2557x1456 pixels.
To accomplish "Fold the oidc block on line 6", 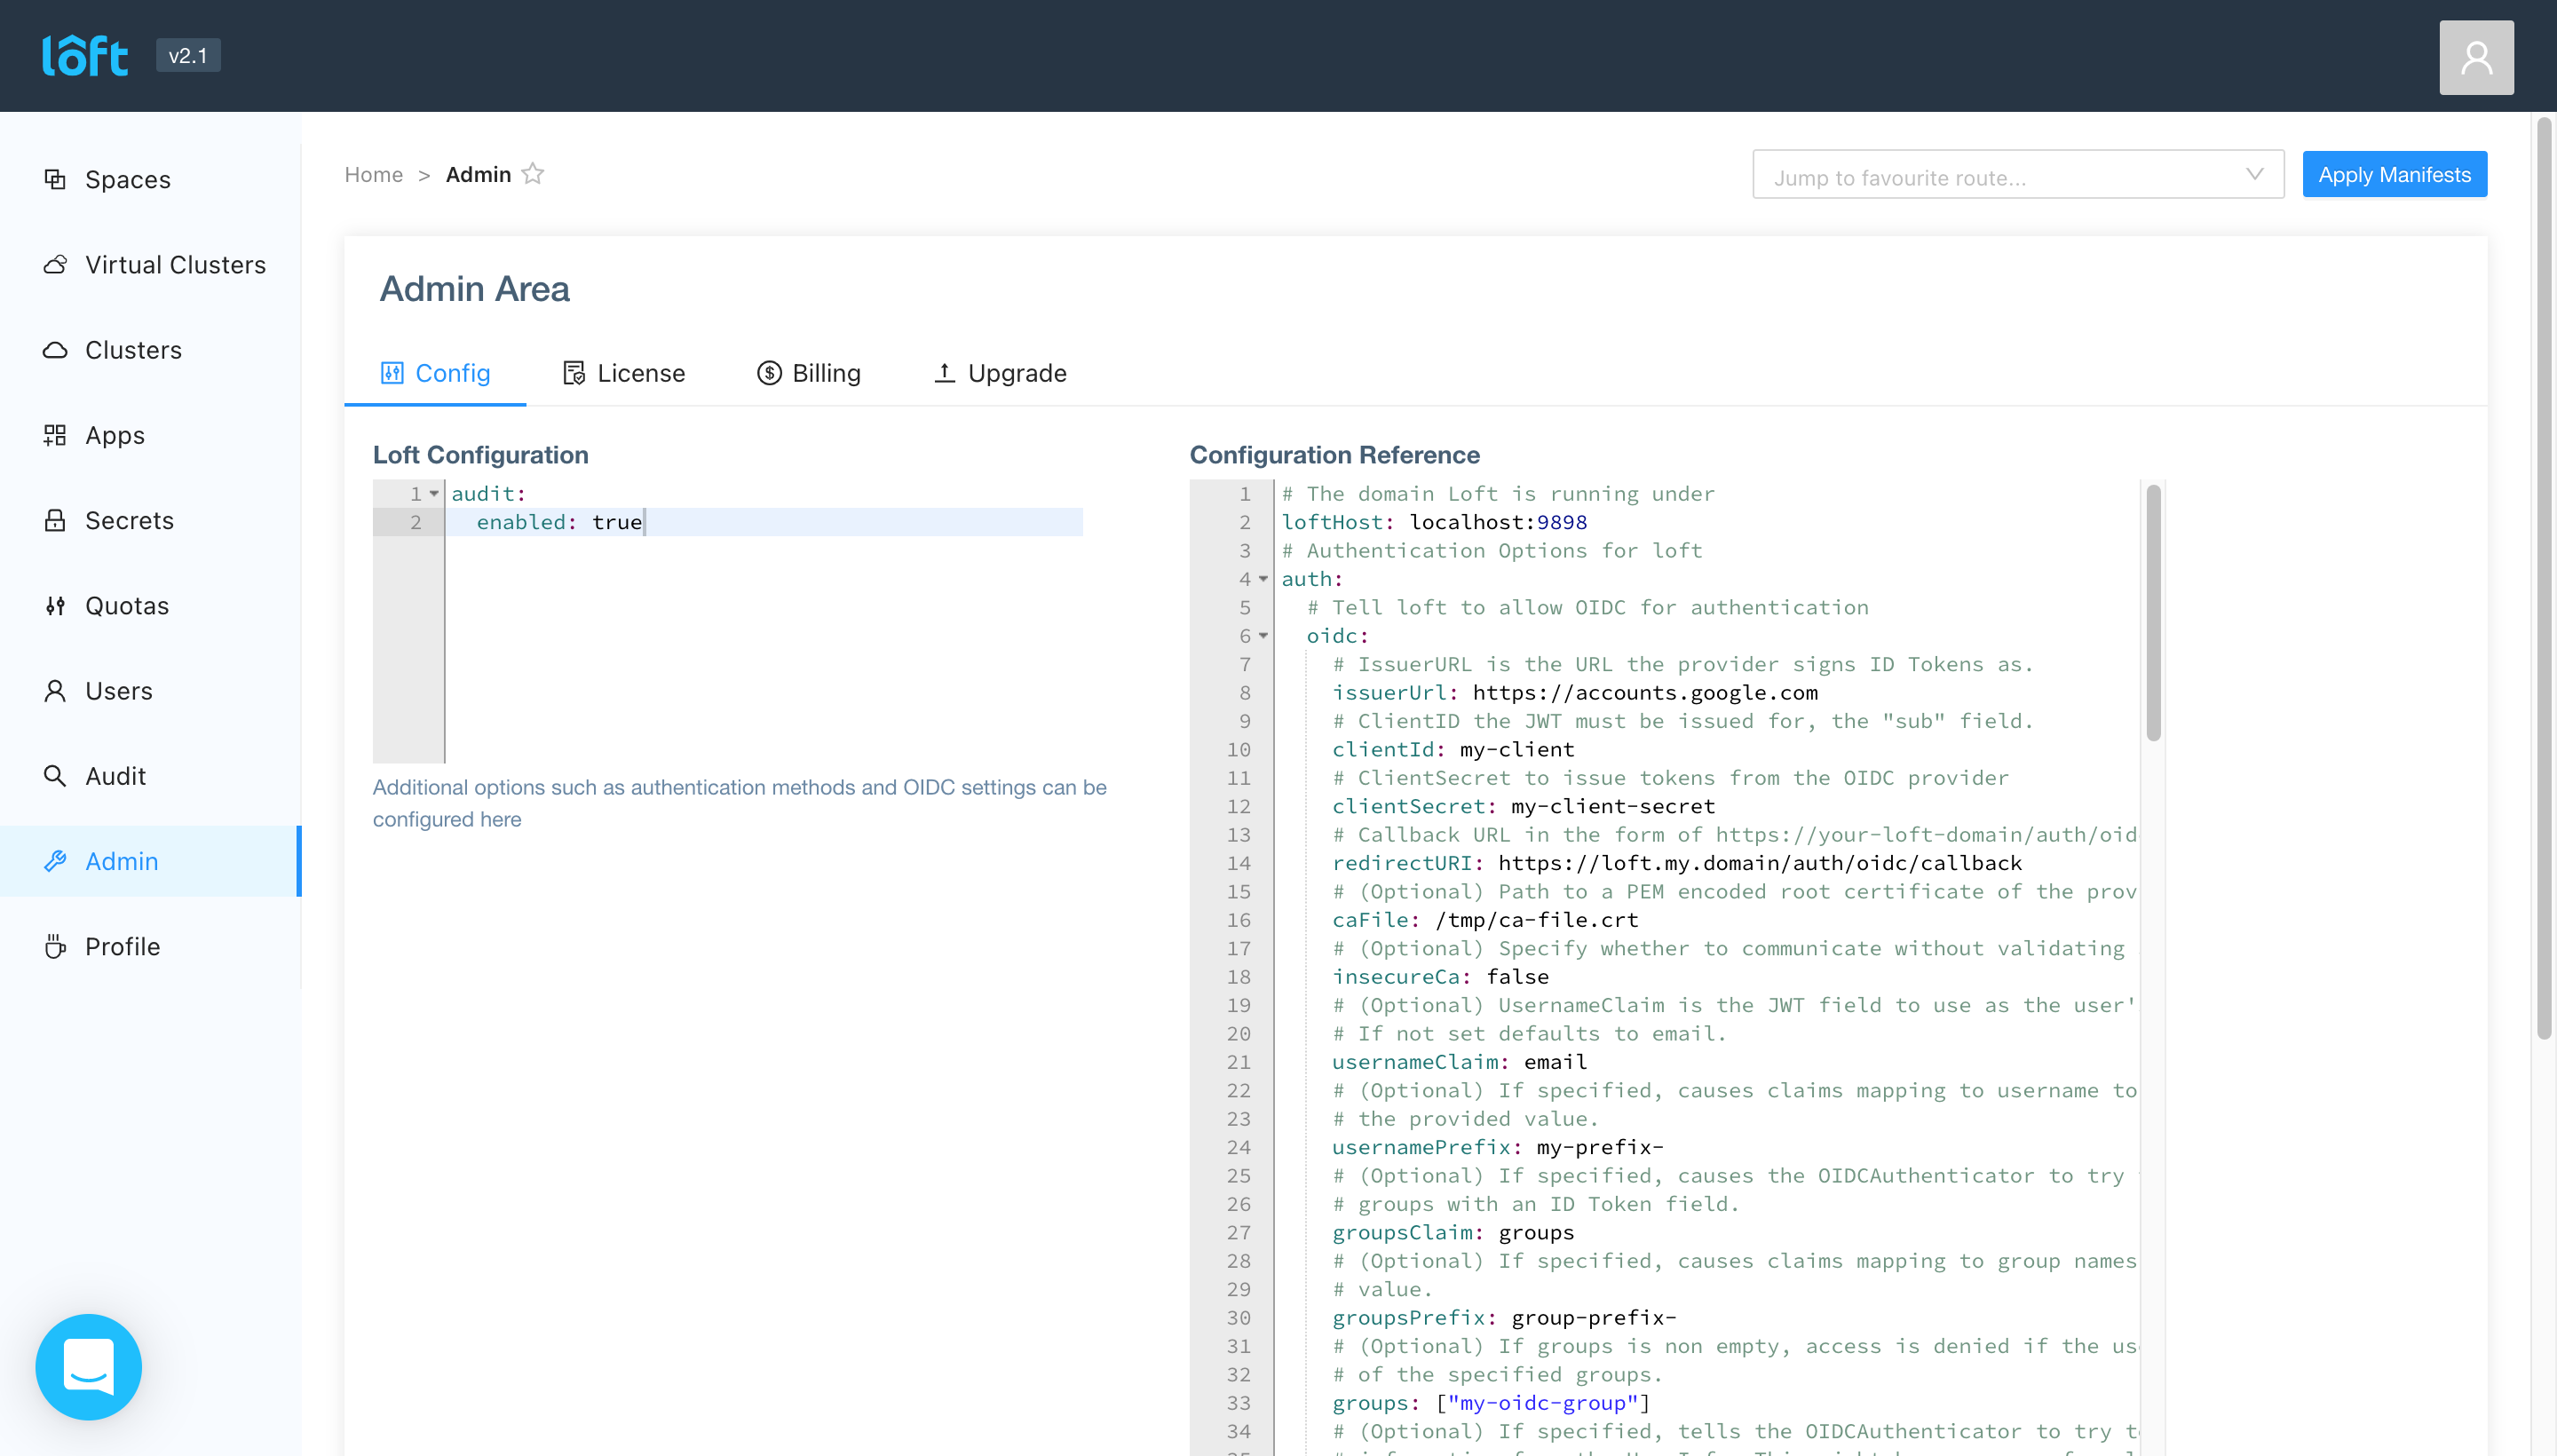I will pos(1263,636).
